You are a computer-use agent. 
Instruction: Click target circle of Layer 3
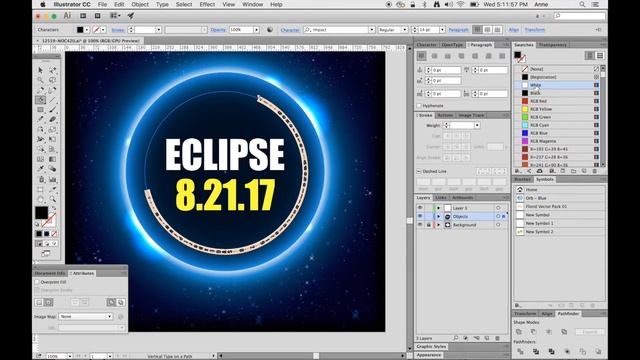coord(498,208)
